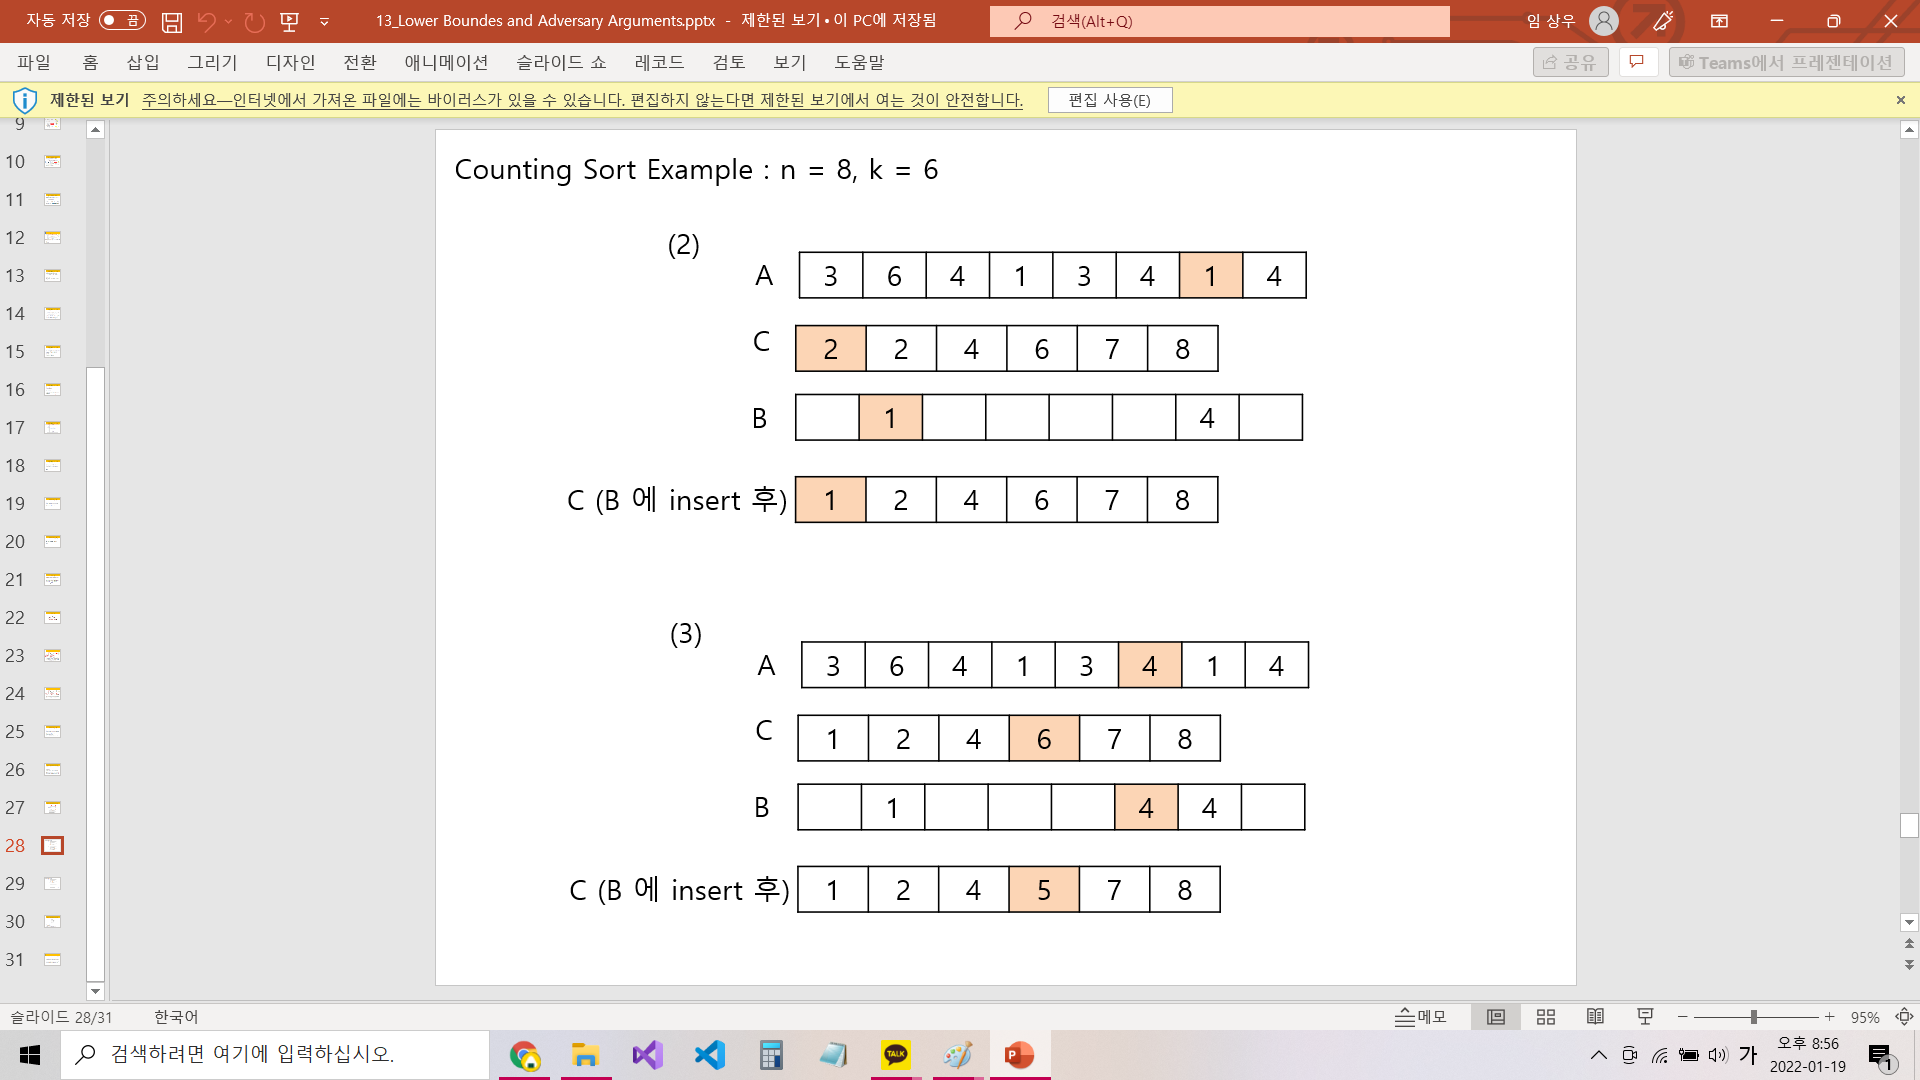Start slideshow from beginning icon
The height and width of the screenshot is (1080, 1920).
point(290,21)
